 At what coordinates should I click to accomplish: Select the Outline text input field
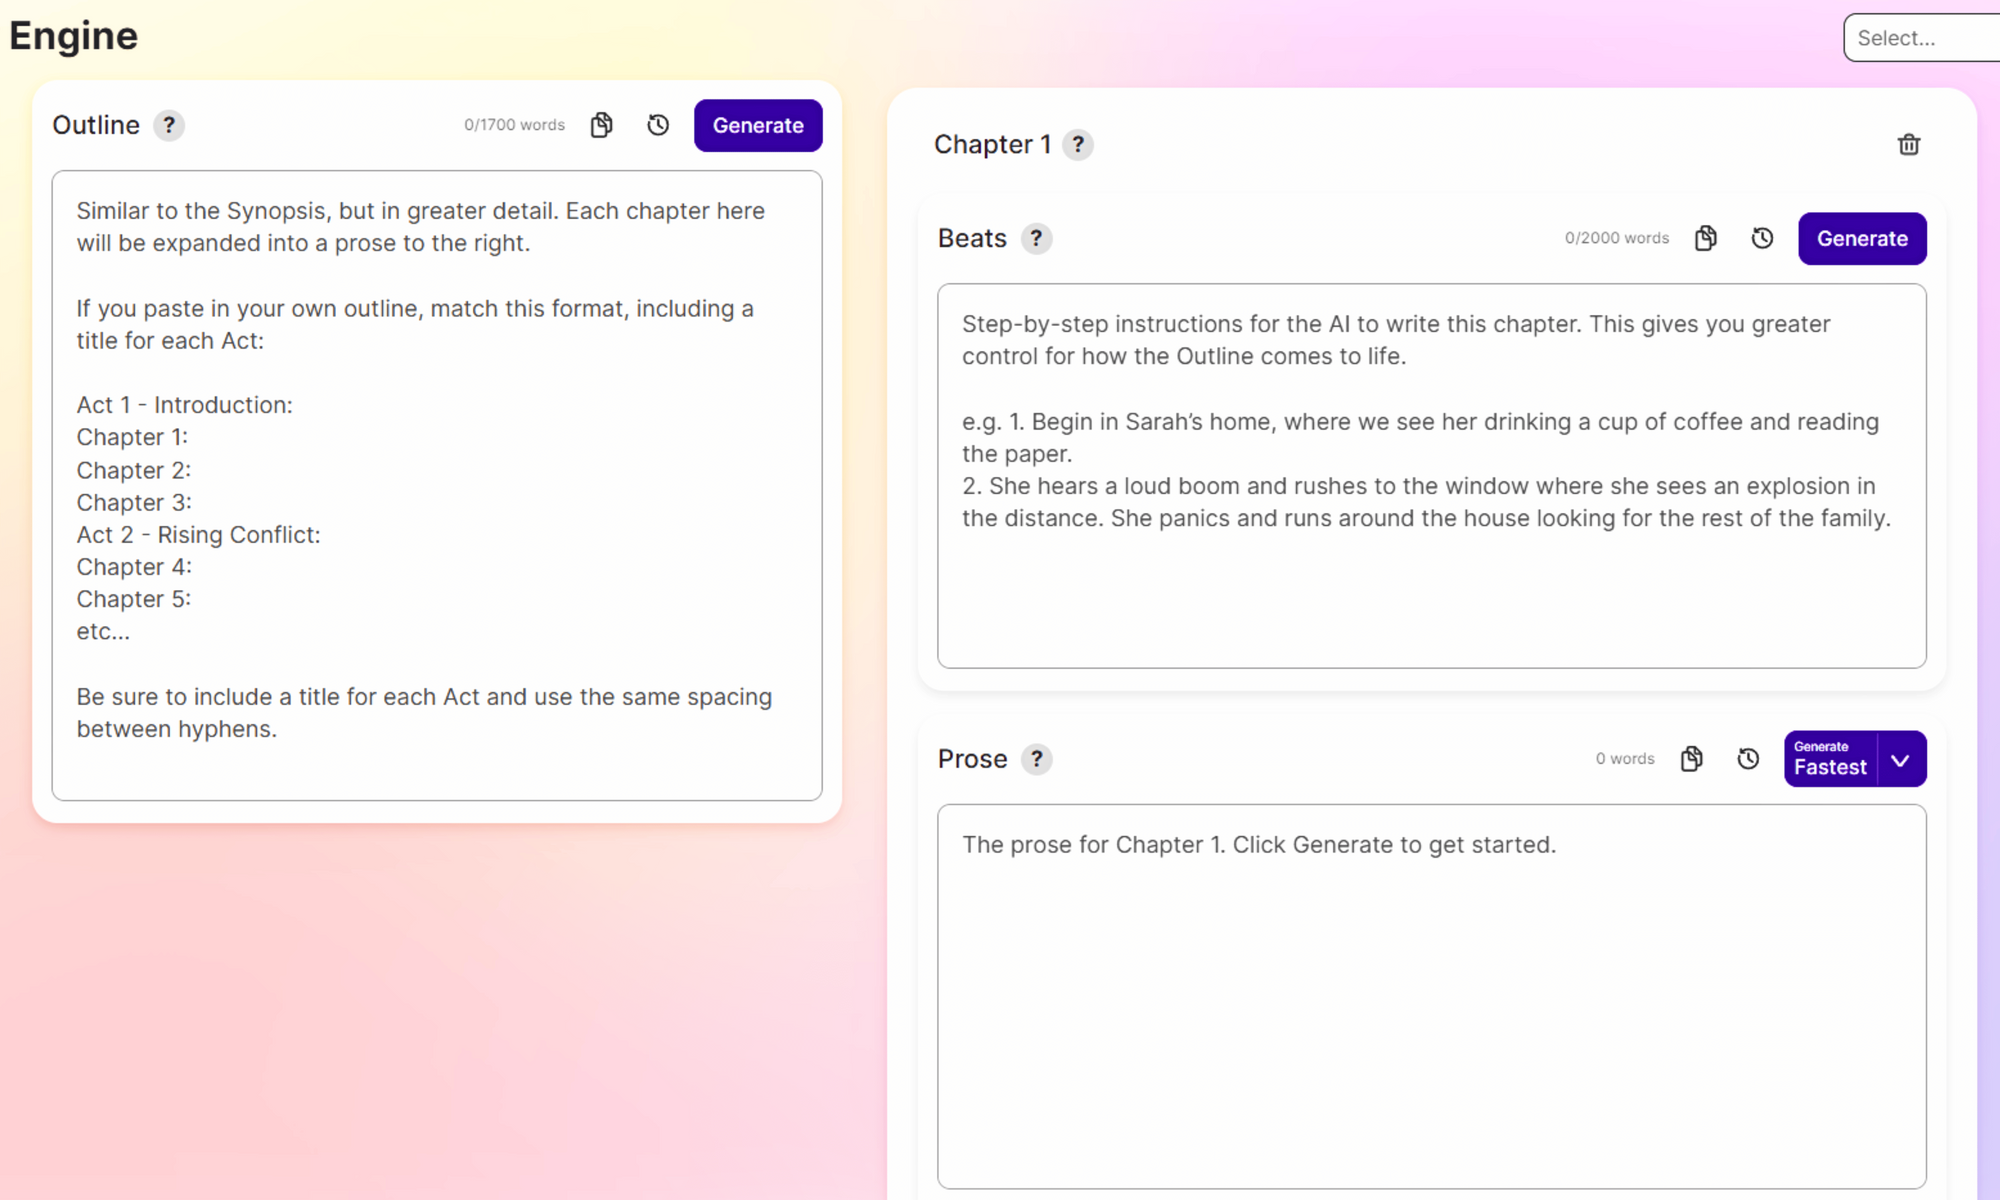[x=436, y=486]
